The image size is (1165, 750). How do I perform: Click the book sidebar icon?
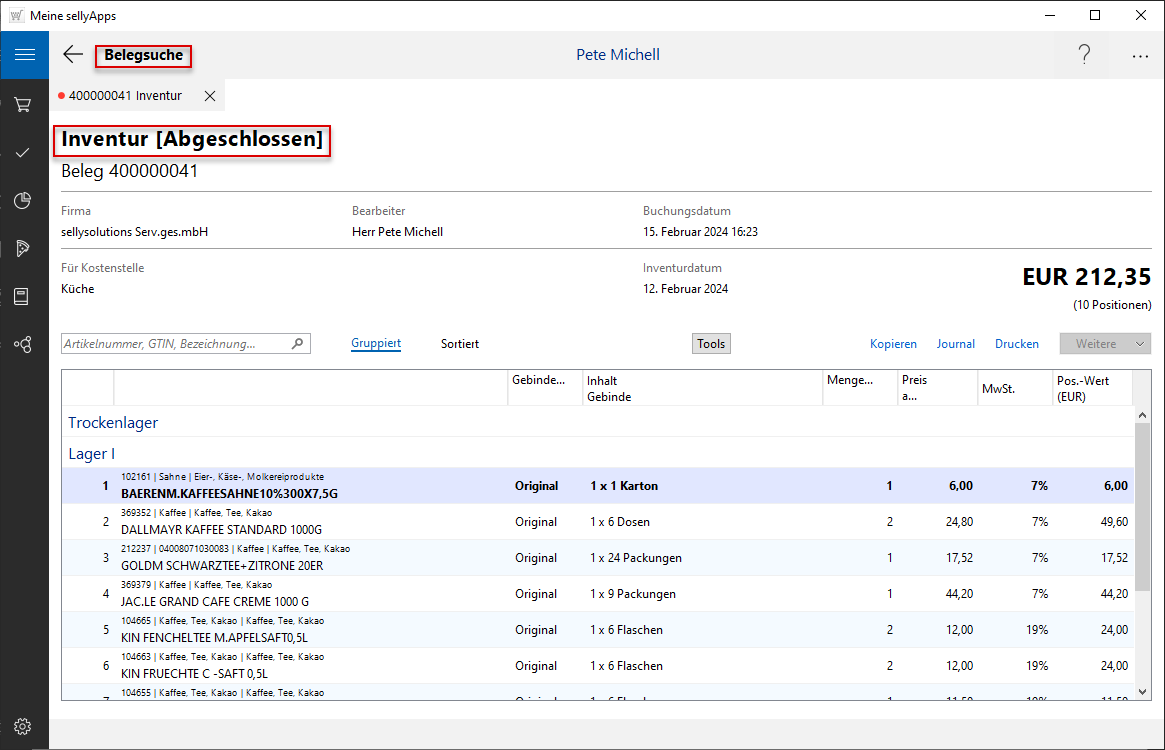(x=24, y=296)
